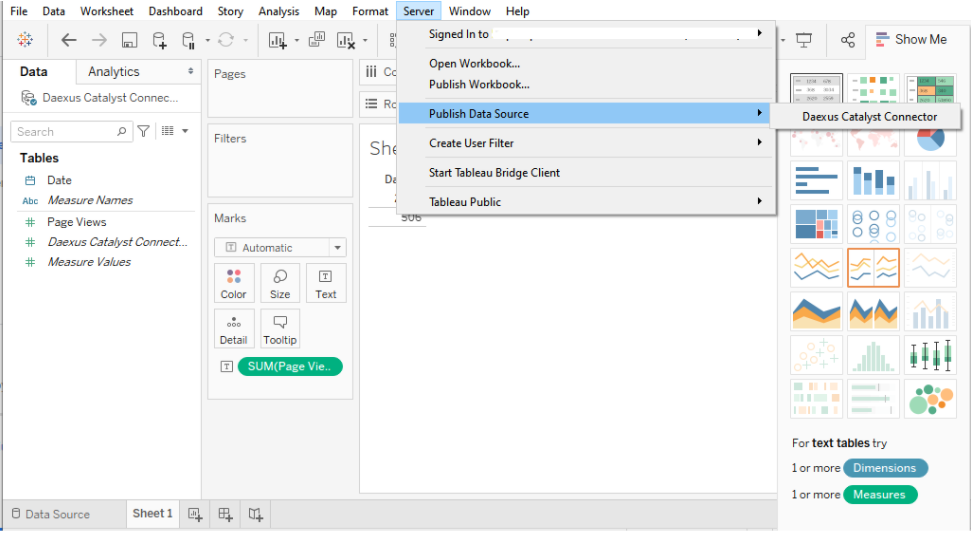Screen dimensions: 971x539
Task: Click the Show Me button
Action: [912, 40]
